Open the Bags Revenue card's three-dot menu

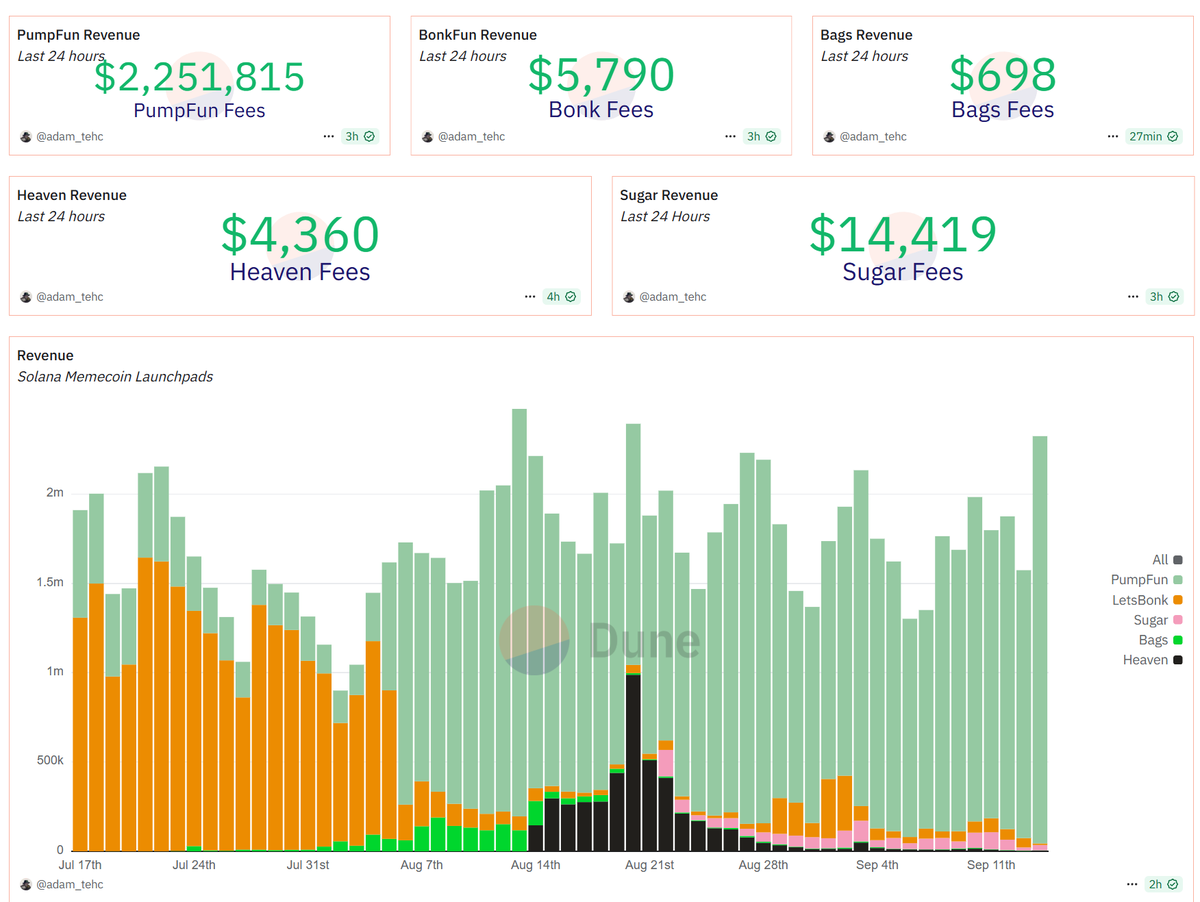click(x=1113, y=136)
